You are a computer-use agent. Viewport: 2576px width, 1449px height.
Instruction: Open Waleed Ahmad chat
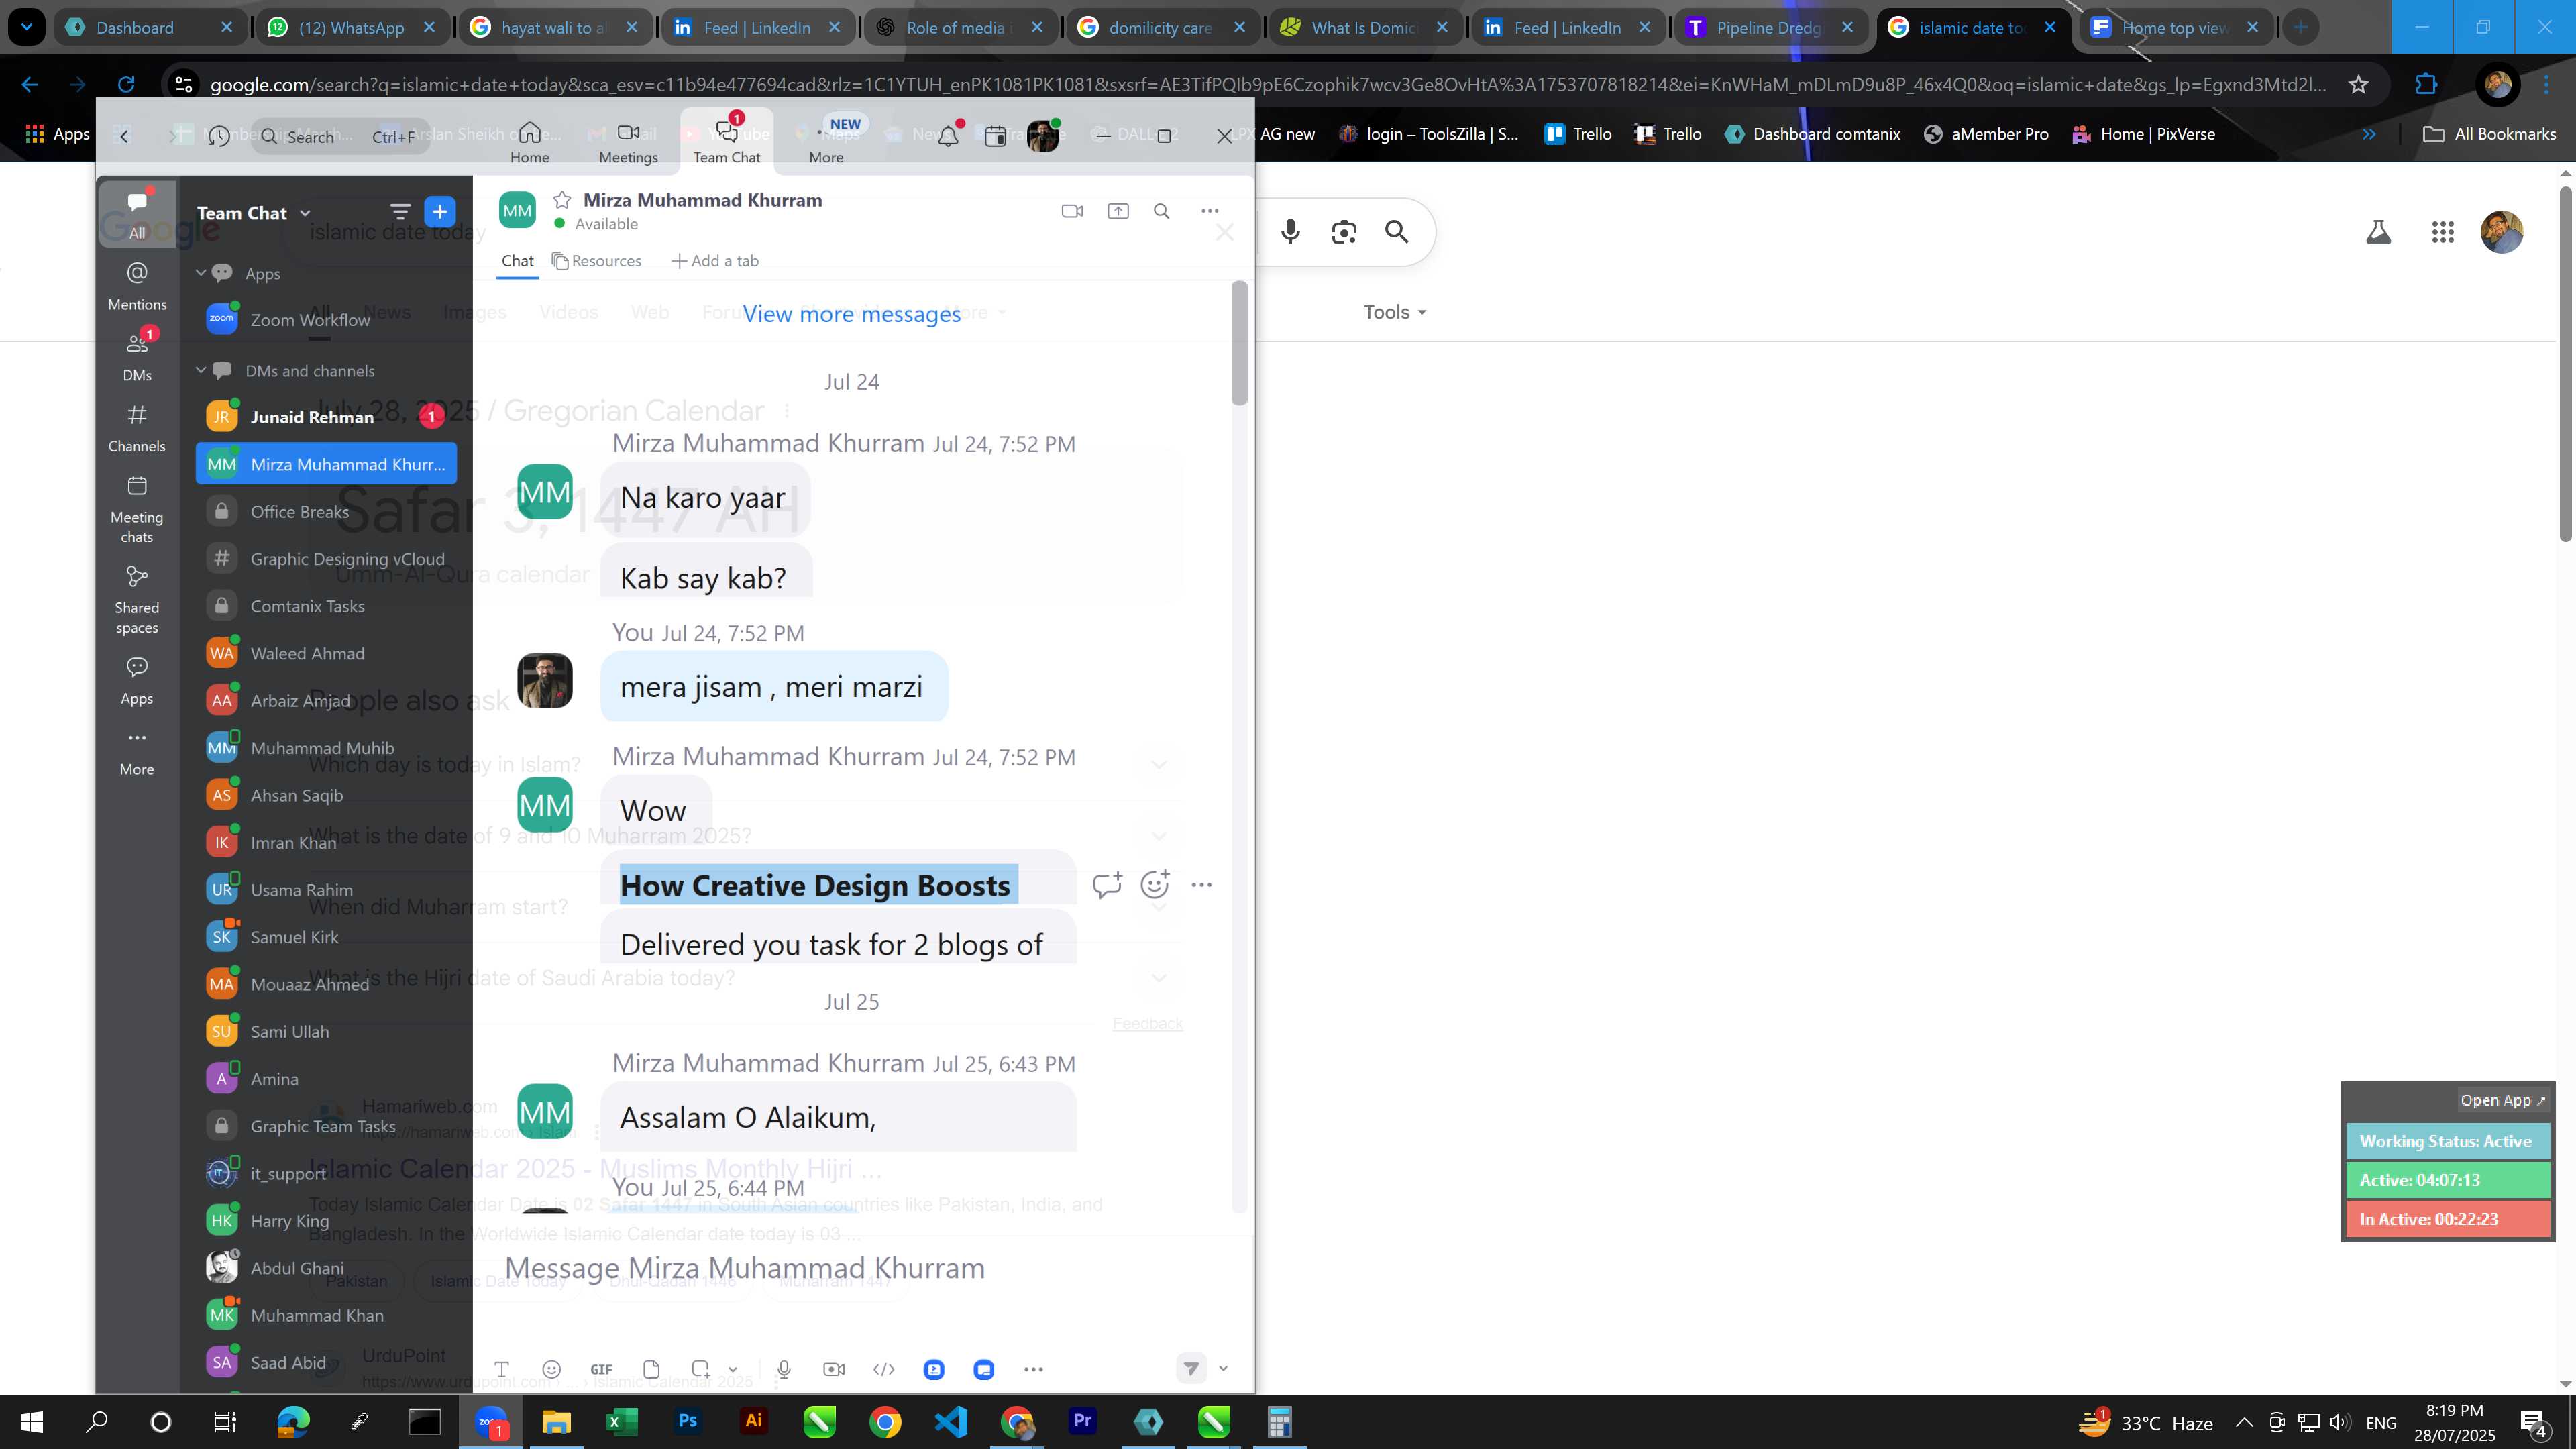(326, 654)
